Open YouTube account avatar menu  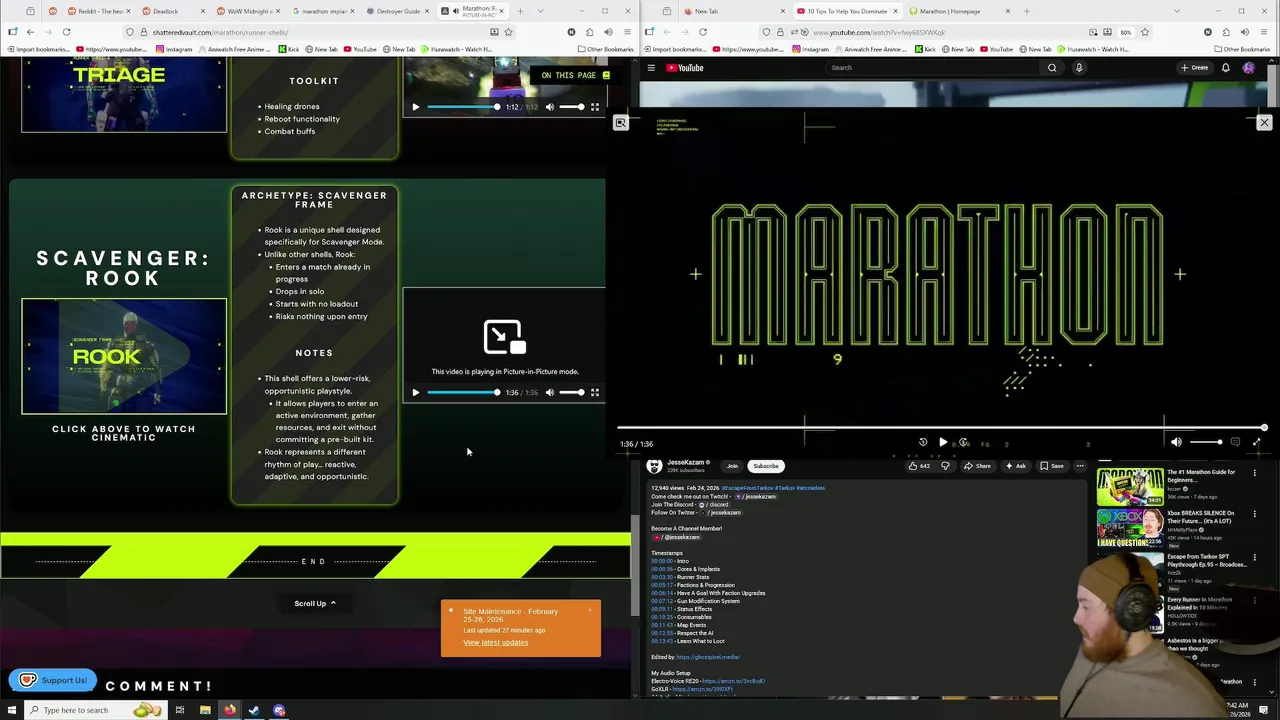(x=1249, y=68)
